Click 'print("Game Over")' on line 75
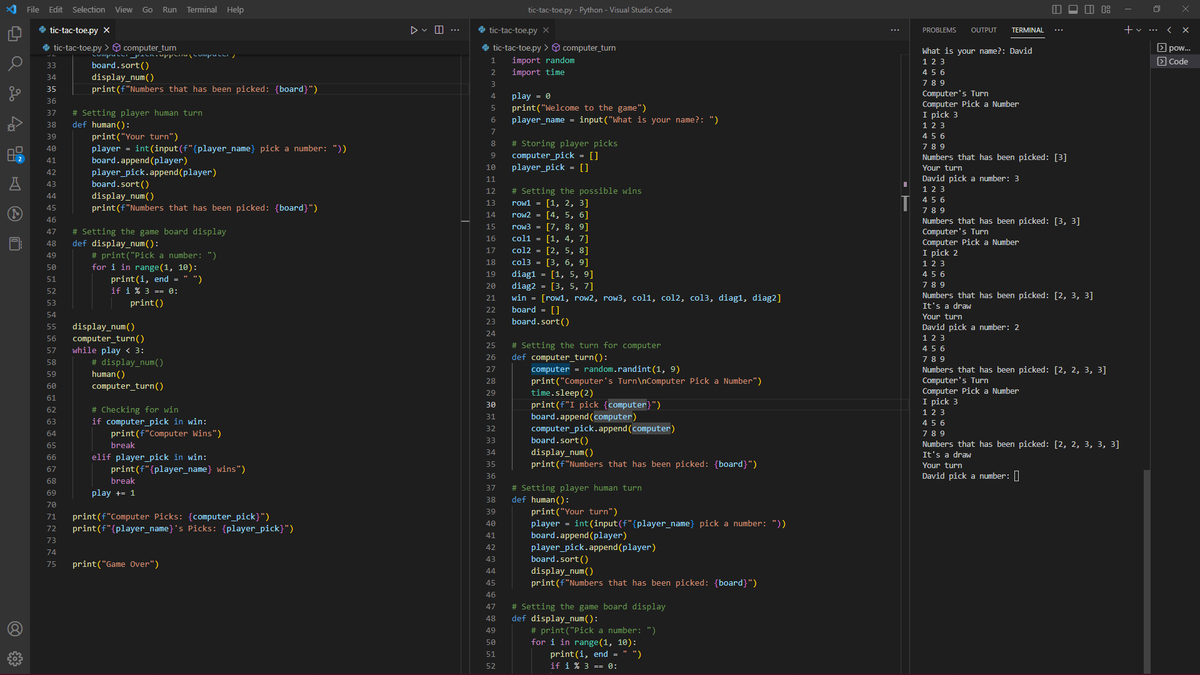 click(115, 564)
